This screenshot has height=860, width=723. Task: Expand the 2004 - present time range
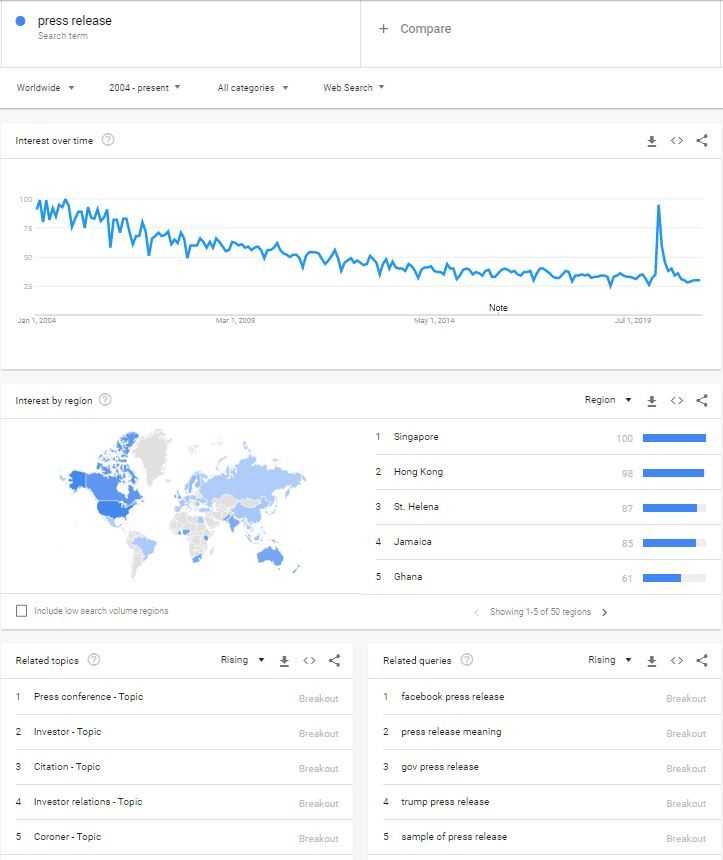pyautogui.click(x=145, y=88)
